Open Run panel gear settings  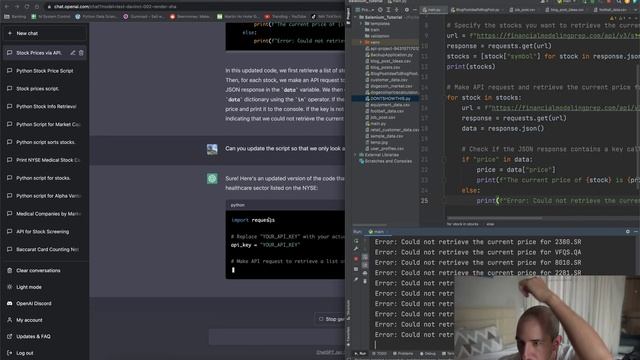point(628,231)
